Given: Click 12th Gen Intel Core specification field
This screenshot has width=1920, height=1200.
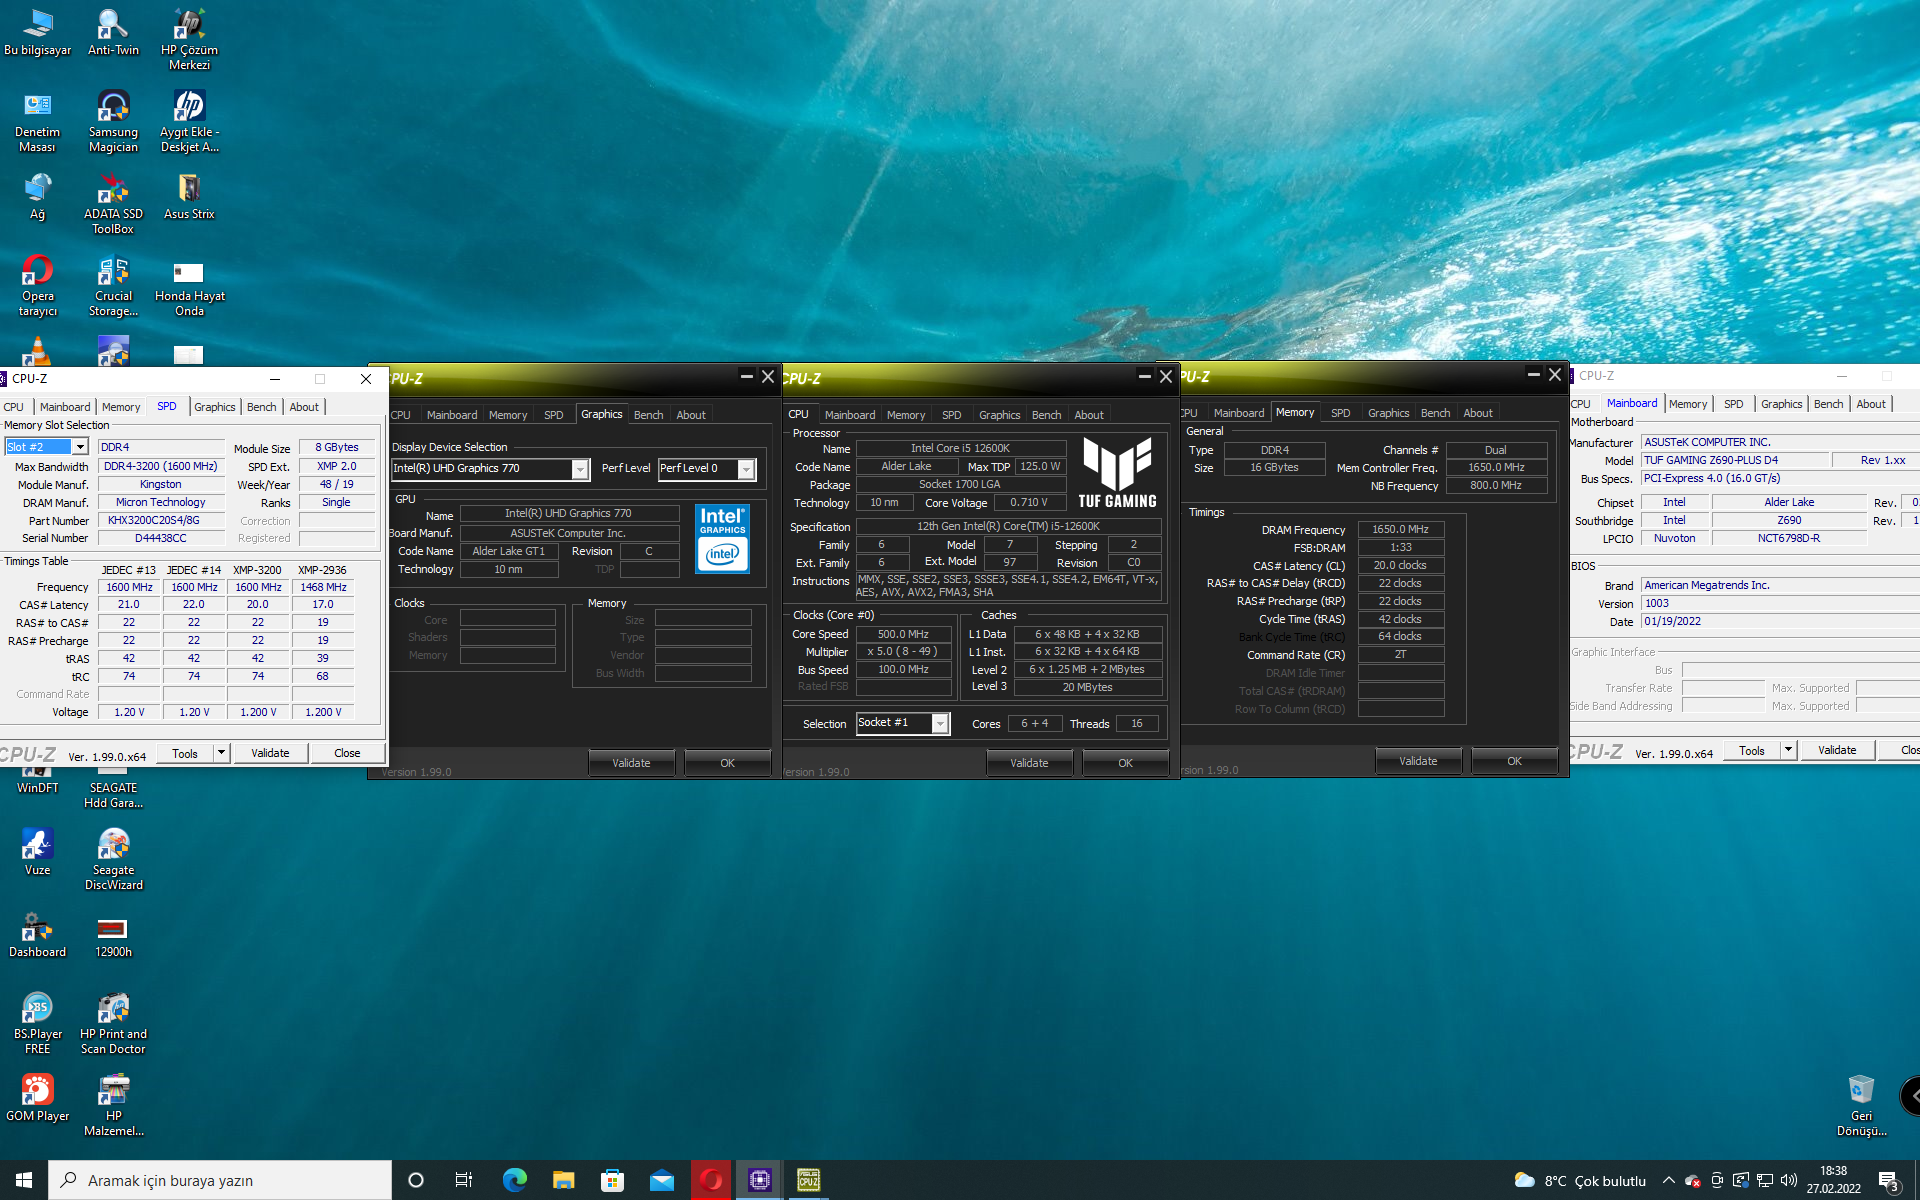Looking at the screenshot, I should coord(1009,526).
